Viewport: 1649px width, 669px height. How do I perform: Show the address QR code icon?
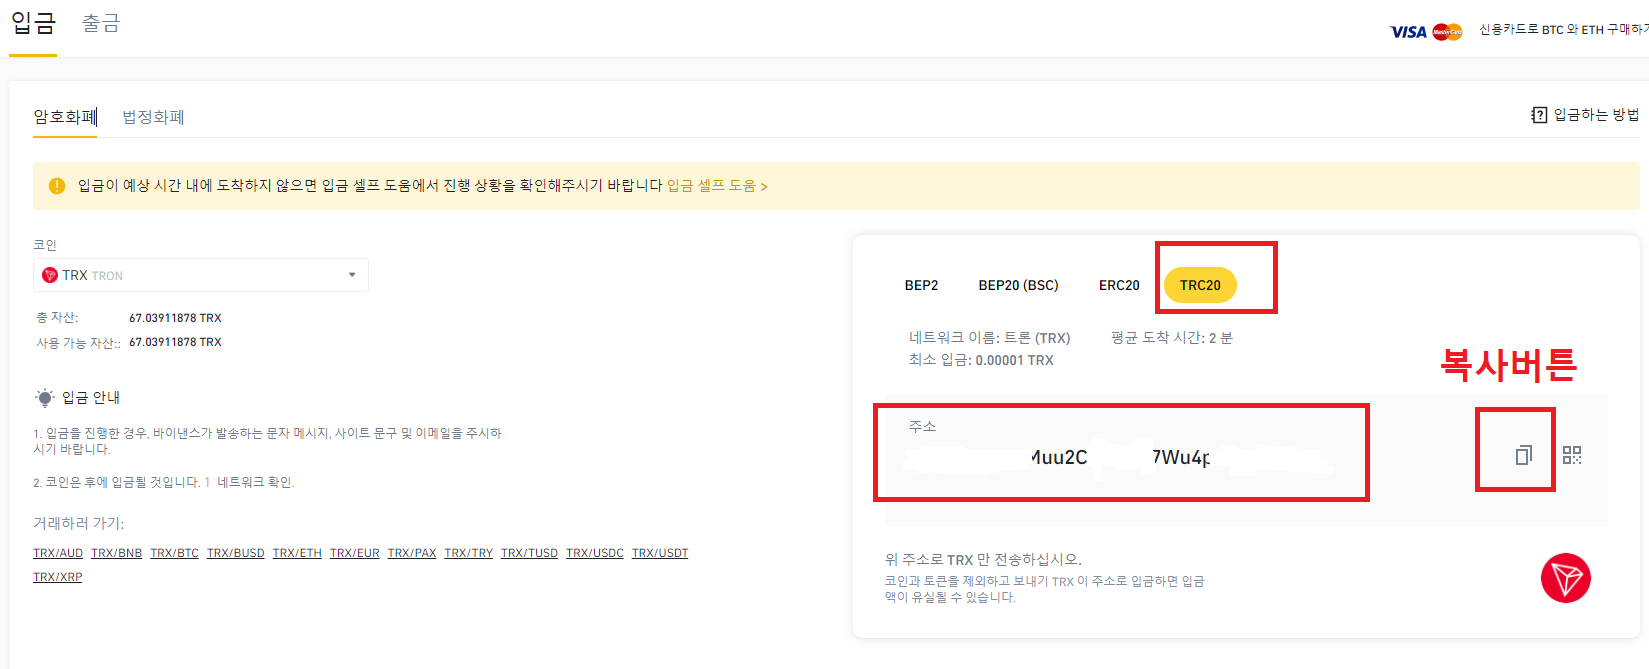coord(1572,455)
